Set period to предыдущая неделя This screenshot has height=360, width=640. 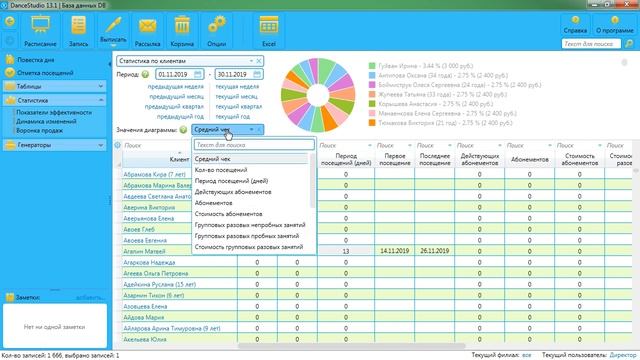[176, 87]
